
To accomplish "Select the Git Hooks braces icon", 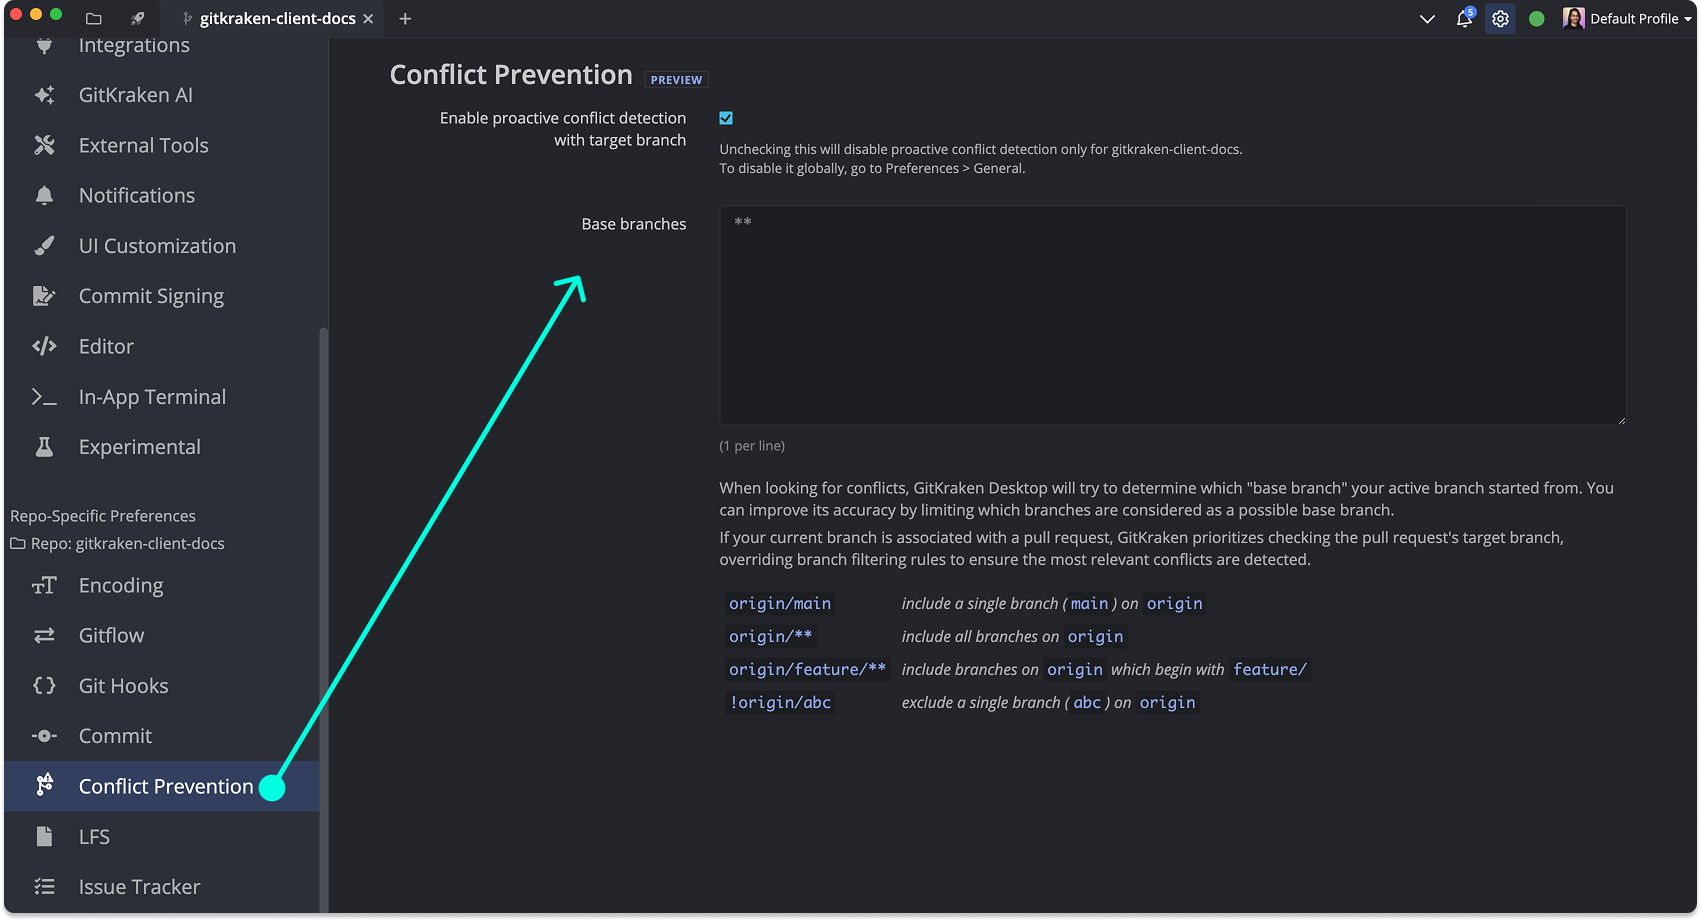I will [44, 685].
